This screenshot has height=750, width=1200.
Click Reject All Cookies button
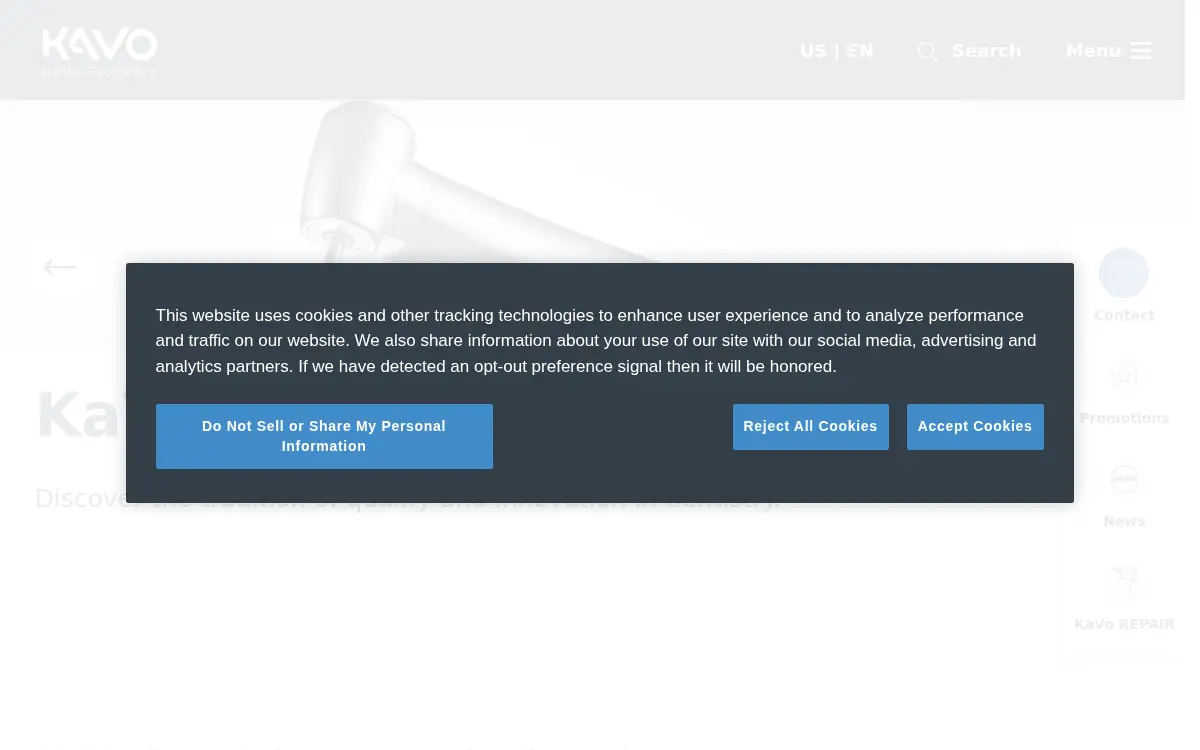810,427
